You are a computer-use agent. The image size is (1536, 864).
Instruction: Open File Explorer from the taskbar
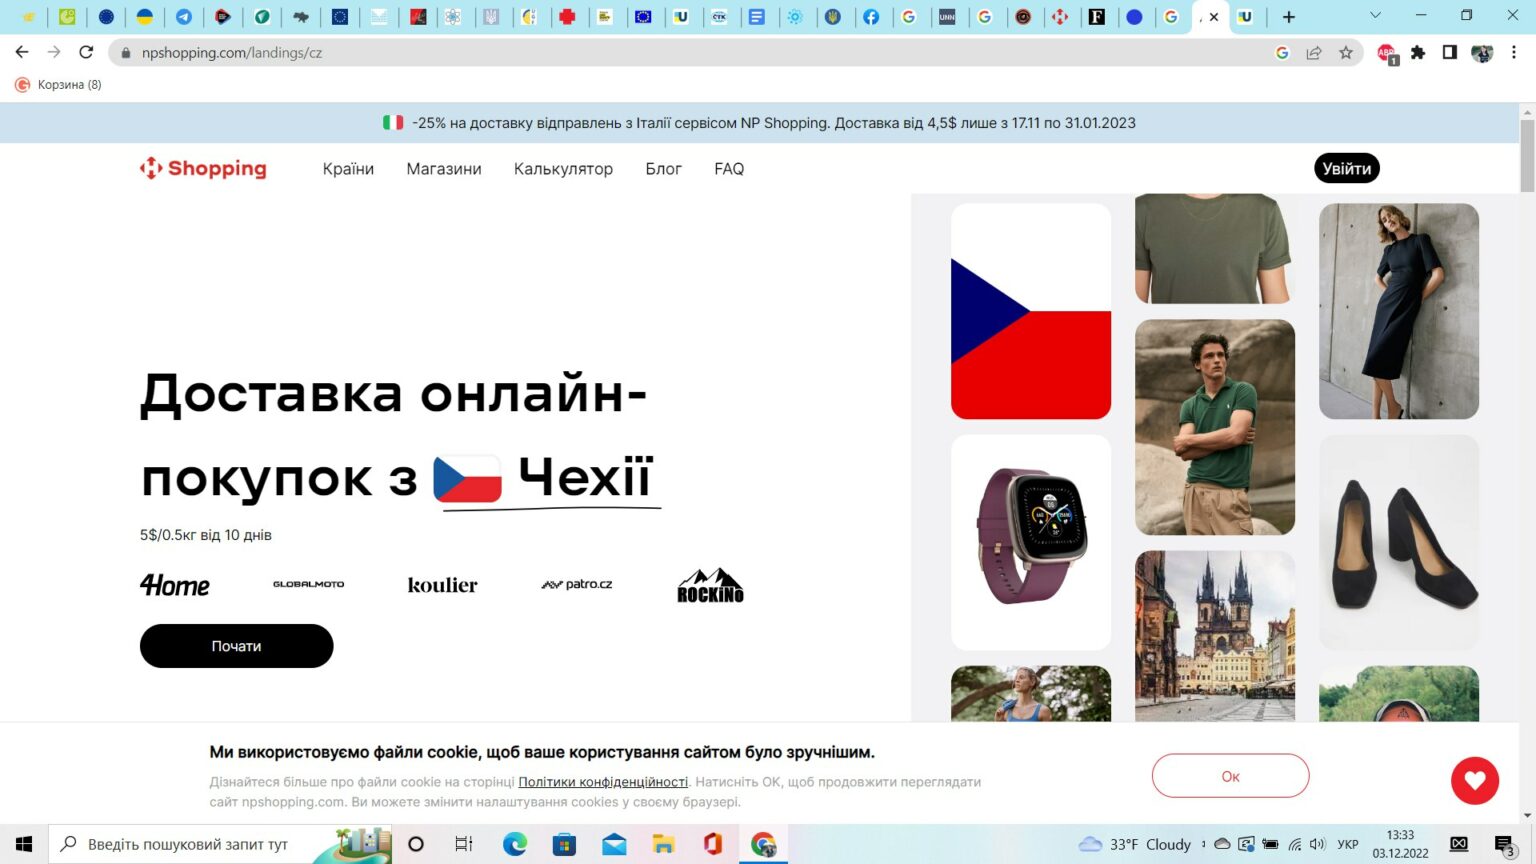[x=664, y=844]
